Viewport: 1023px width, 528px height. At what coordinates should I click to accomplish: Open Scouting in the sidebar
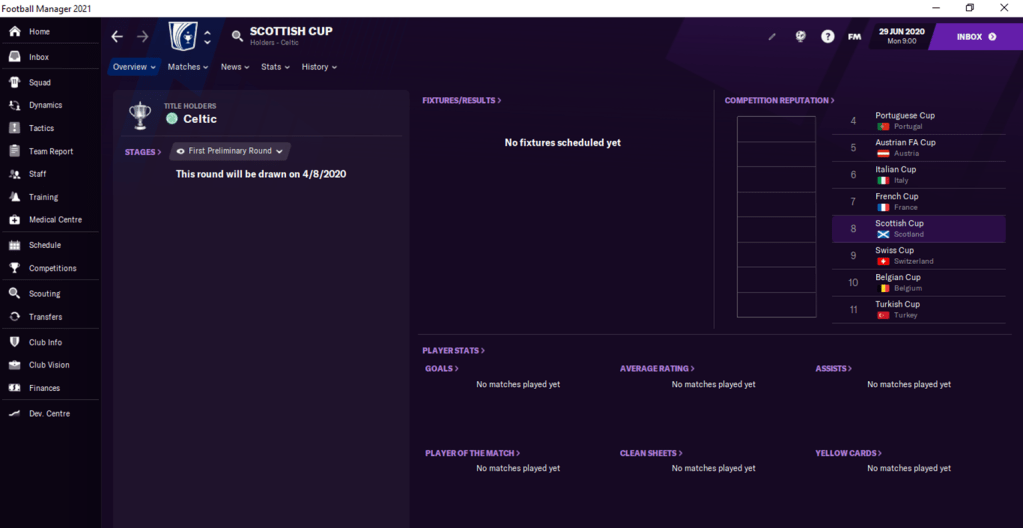tap(44, 294)
